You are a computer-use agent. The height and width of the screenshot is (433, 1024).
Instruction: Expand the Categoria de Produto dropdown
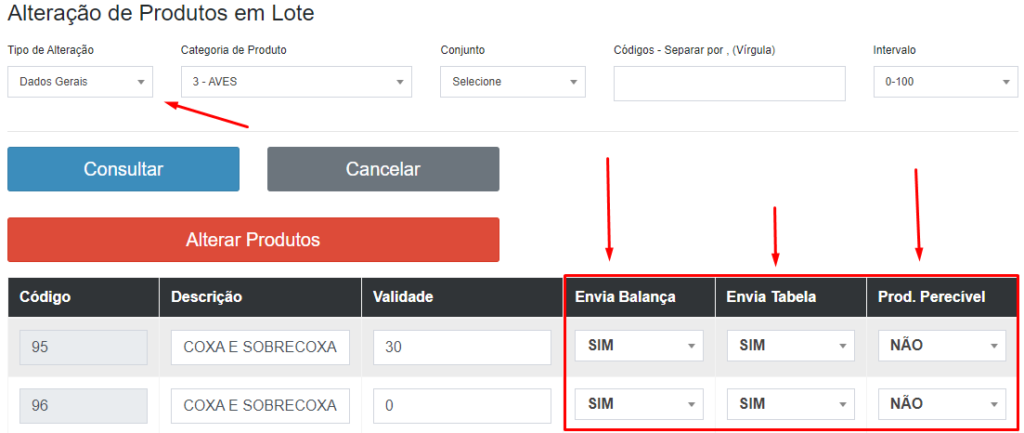pyautogui.click(x=295, y=82)
